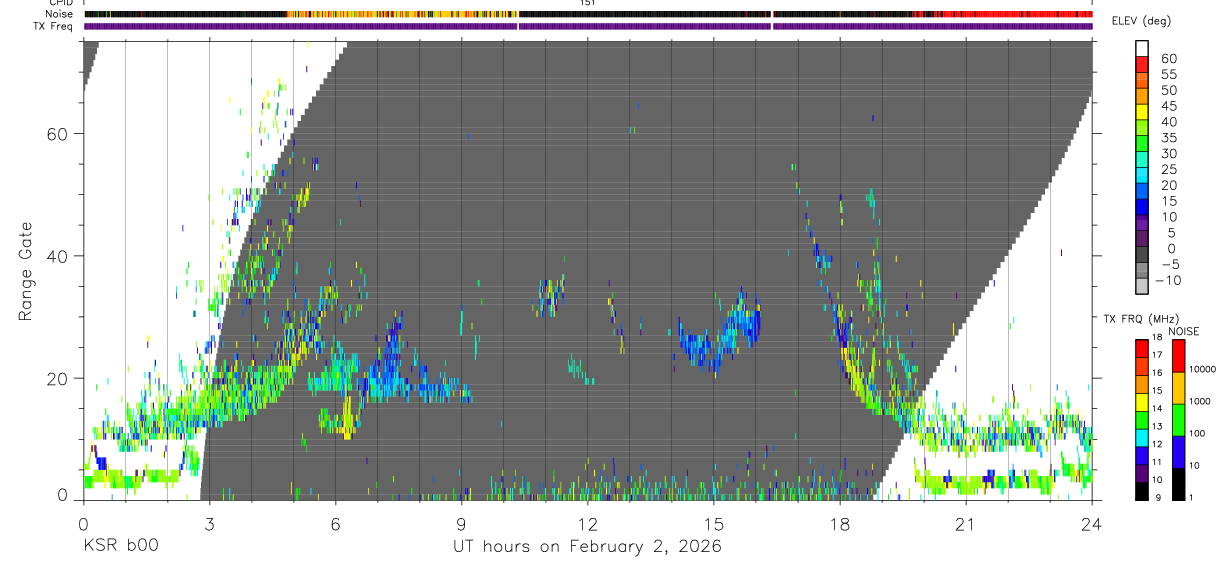Click the black segment of NOISE legend

point(1178,484)
